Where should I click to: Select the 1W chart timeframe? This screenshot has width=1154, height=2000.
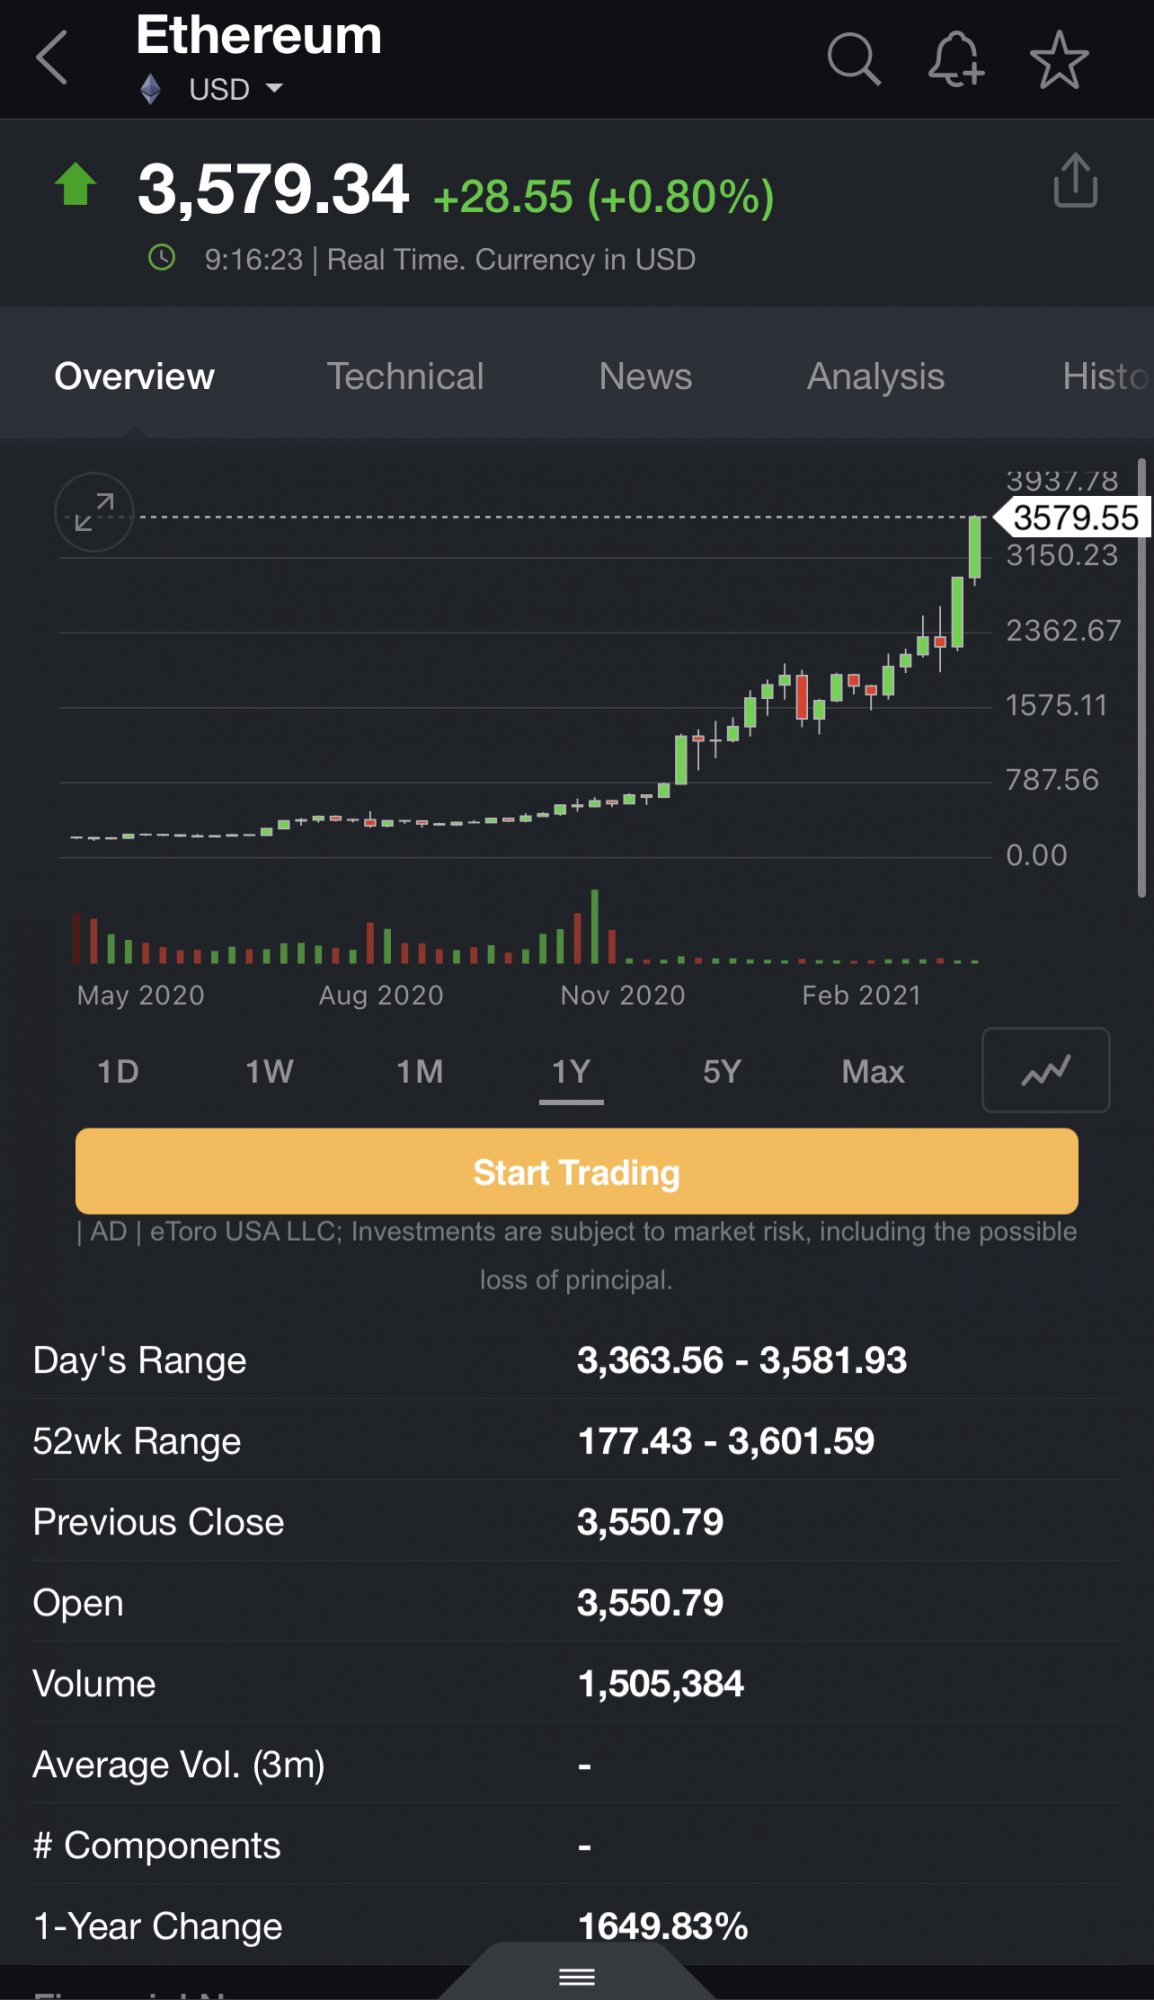[x=269, y=1072]
